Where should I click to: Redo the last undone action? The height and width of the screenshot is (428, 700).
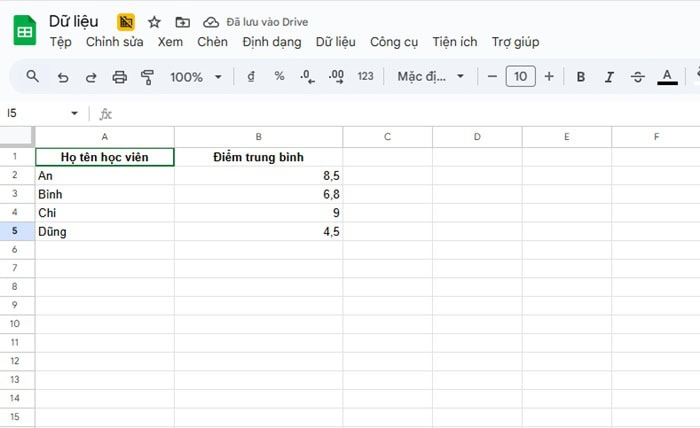click(91, 77)
